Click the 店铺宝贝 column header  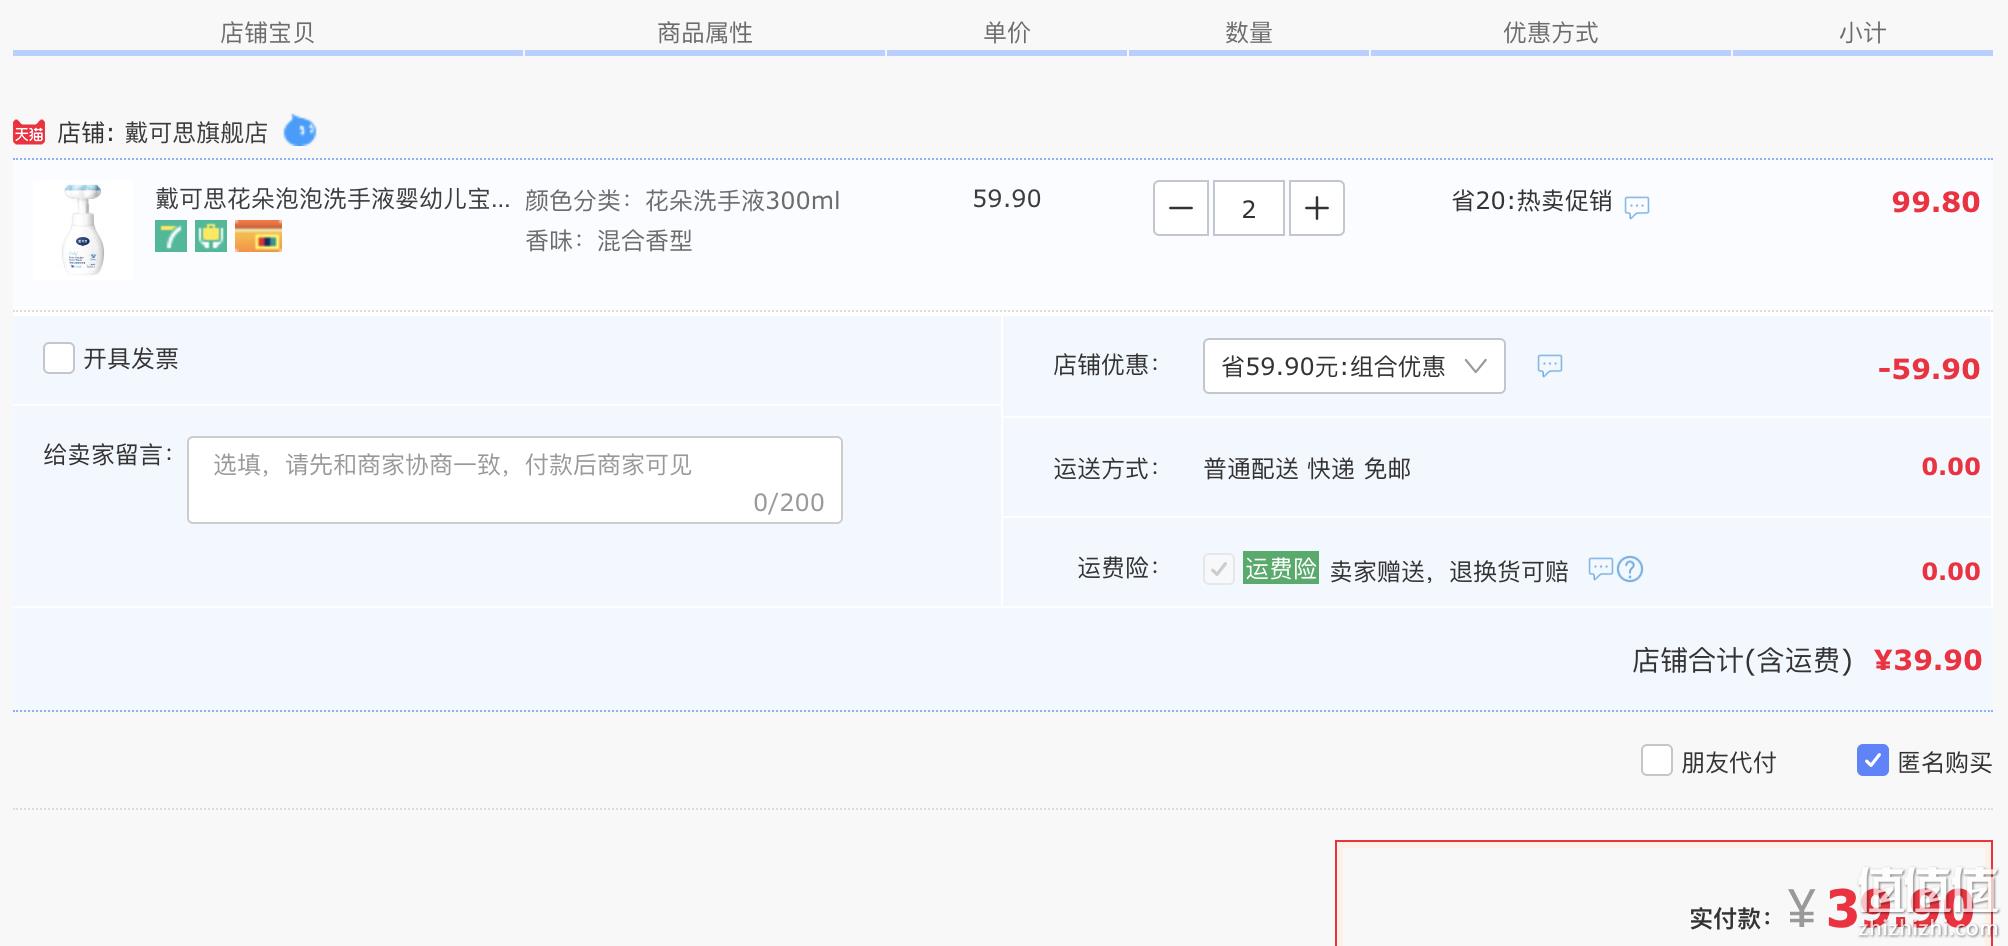[267, 33]
